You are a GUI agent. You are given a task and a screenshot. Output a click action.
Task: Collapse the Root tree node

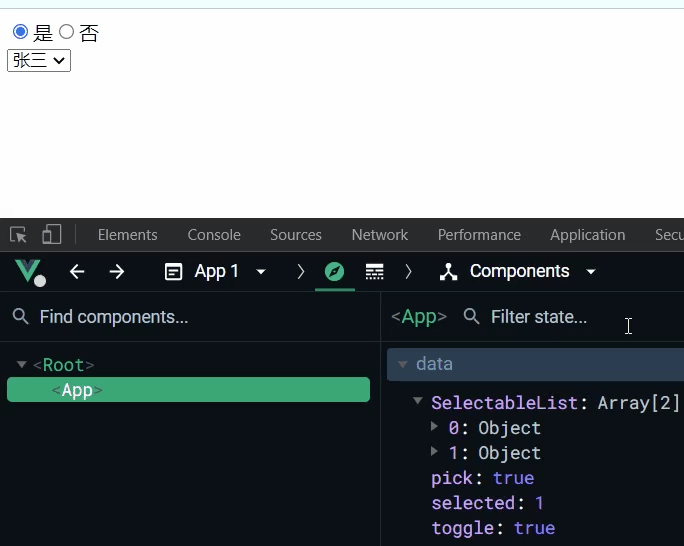tap(22, 365)
